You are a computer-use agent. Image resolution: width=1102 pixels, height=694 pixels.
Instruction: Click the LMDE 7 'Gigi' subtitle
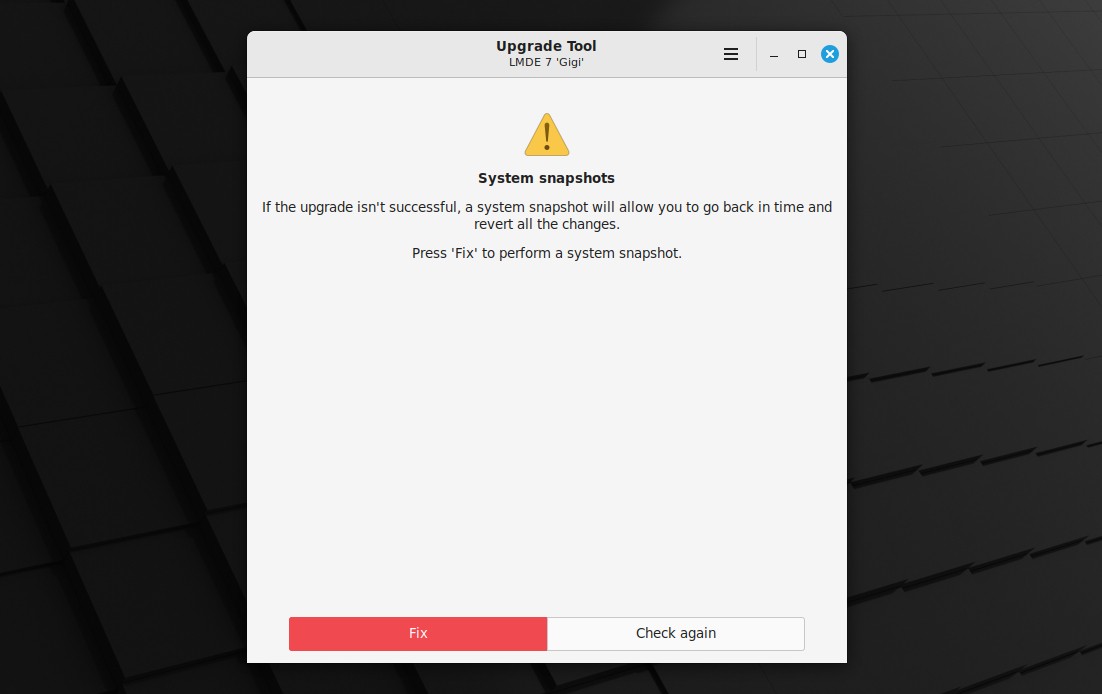(547, 62)
